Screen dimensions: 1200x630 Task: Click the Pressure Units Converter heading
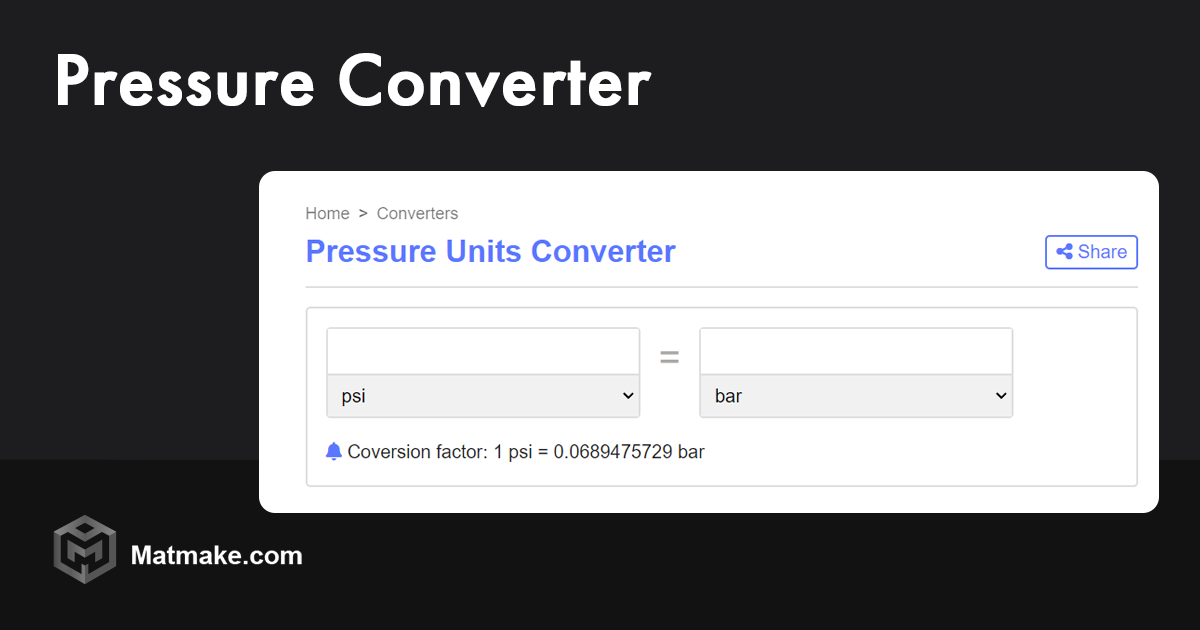490,251
